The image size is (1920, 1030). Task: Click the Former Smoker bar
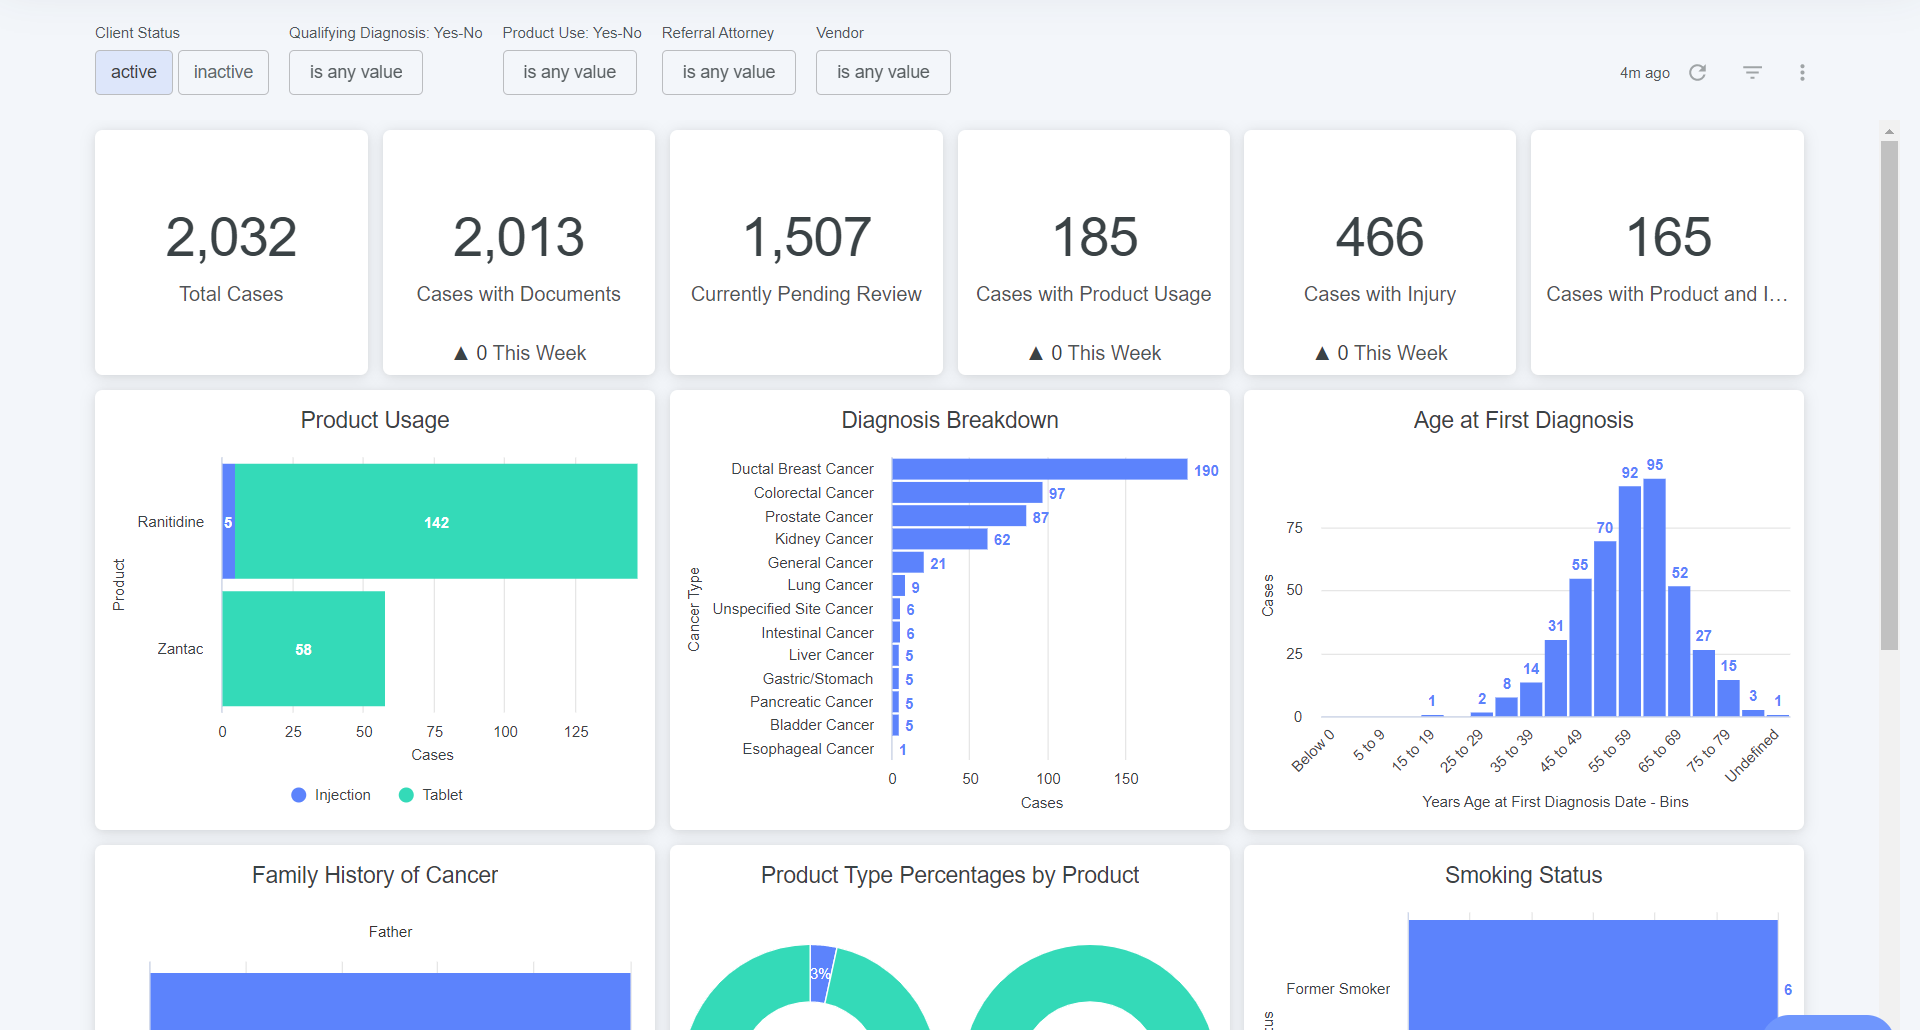(x=1593, y=975)
